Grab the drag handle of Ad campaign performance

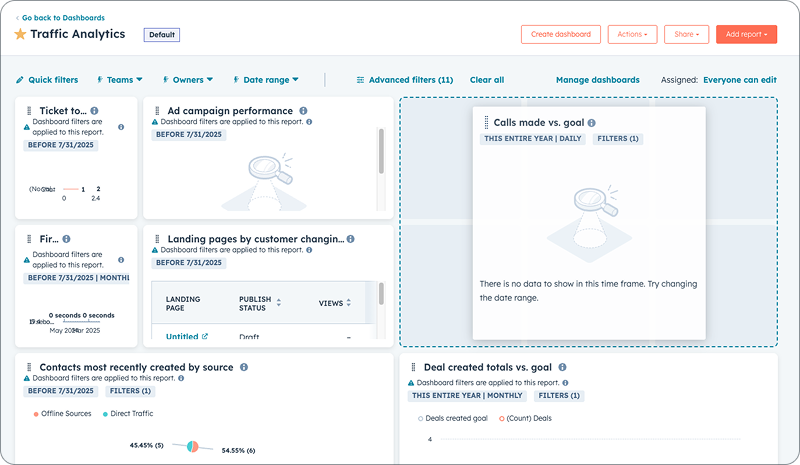click(157, 111)
